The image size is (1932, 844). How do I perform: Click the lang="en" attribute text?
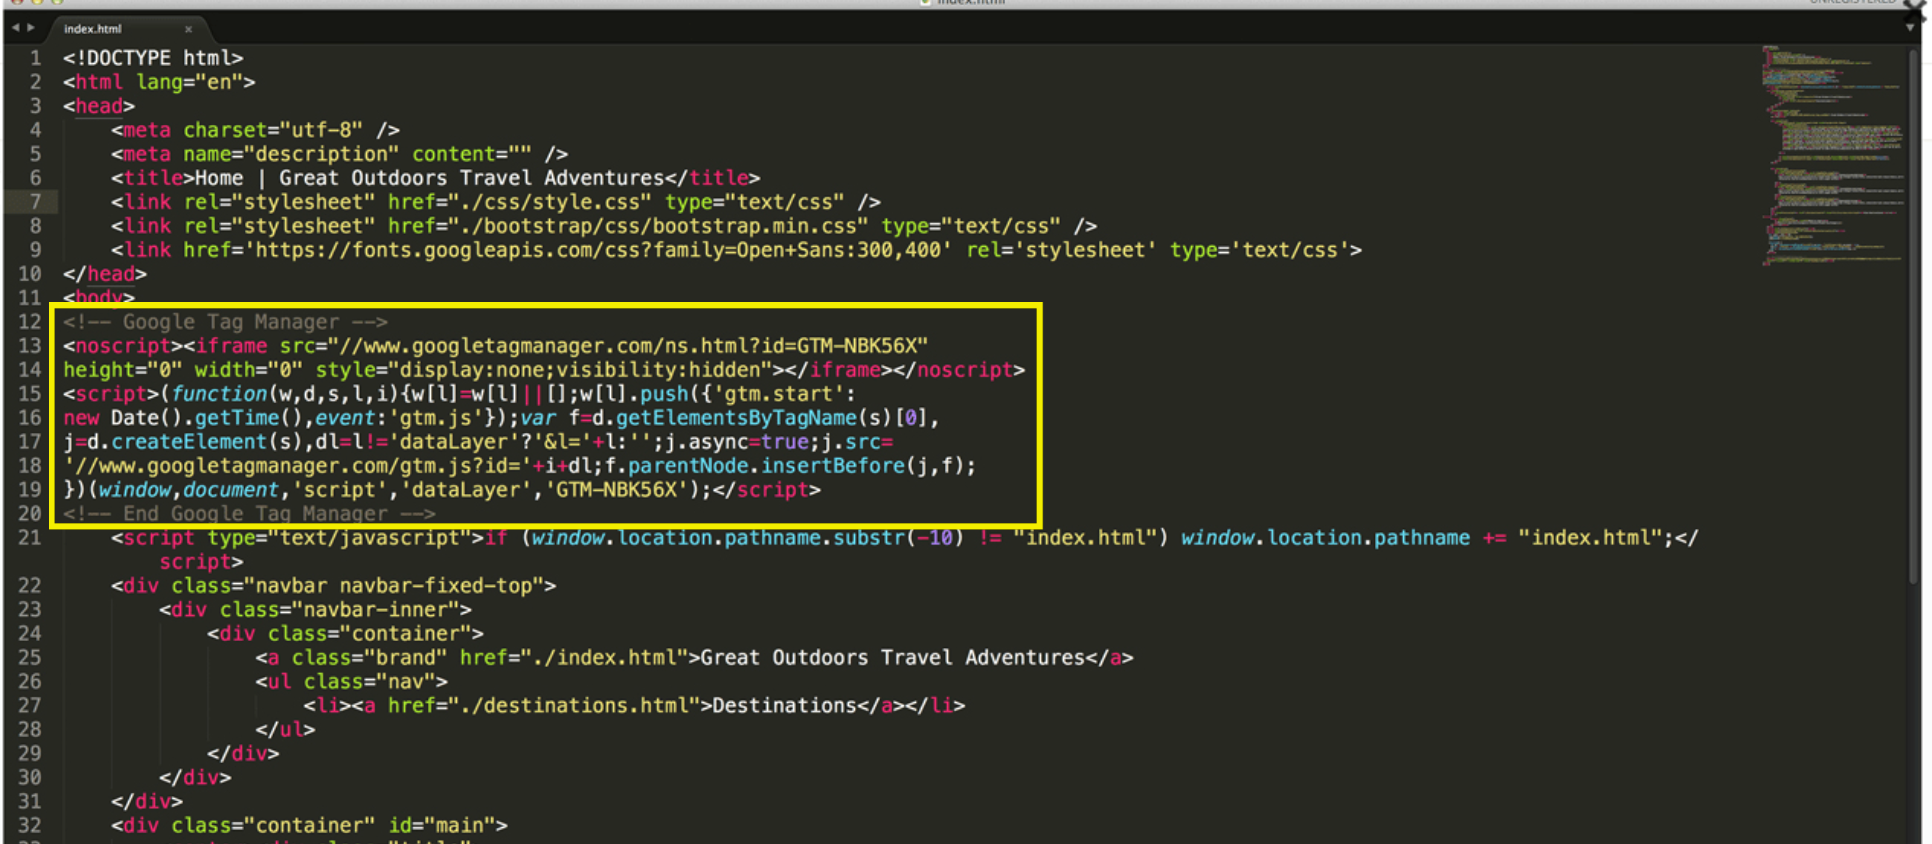click(x=189, y=82)
